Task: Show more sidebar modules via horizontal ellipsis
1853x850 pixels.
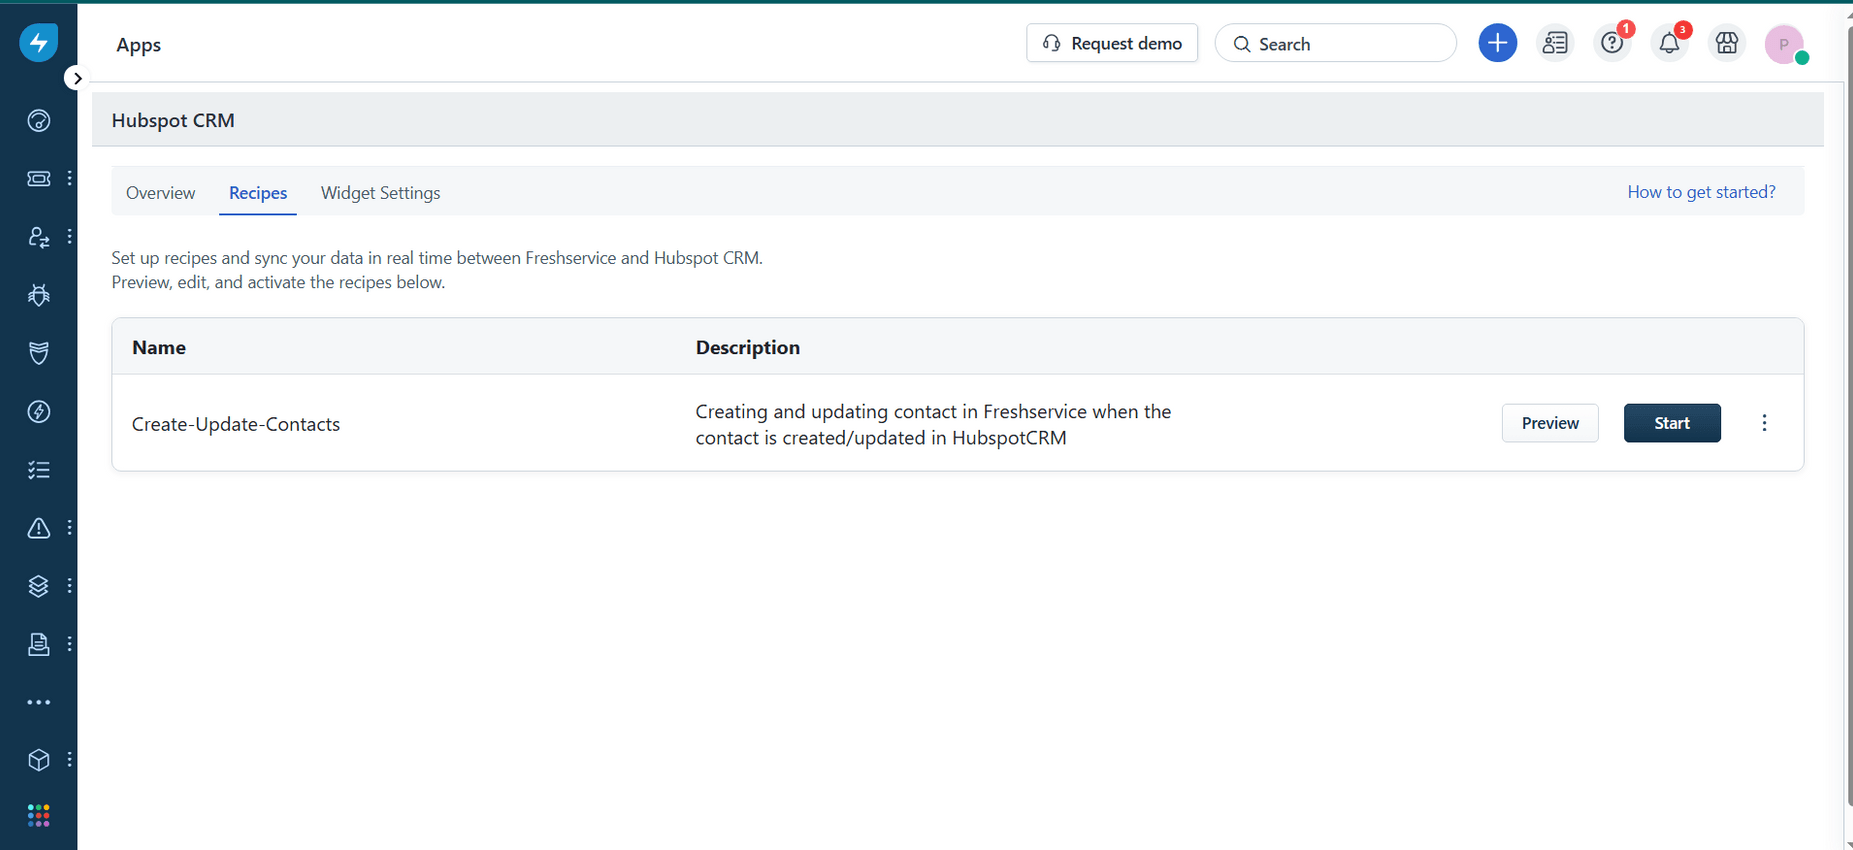Action: click(x=39, y=702)
